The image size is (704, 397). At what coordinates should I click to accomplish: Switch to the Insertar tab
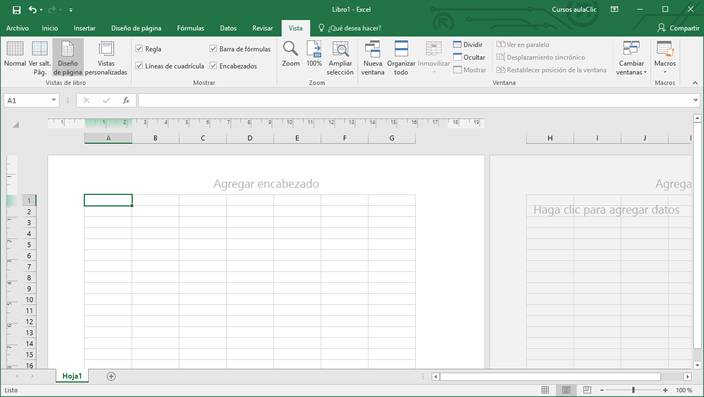[84, 28]
